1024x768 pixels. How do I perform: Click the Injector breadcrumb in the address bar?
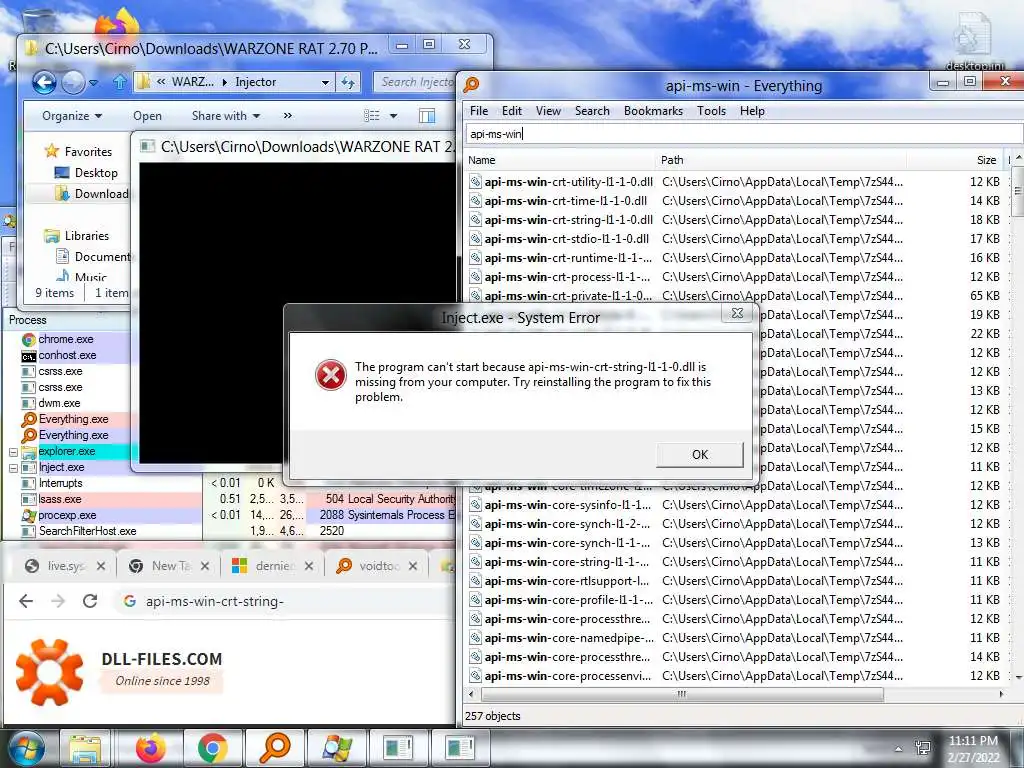tap(255, 82)
